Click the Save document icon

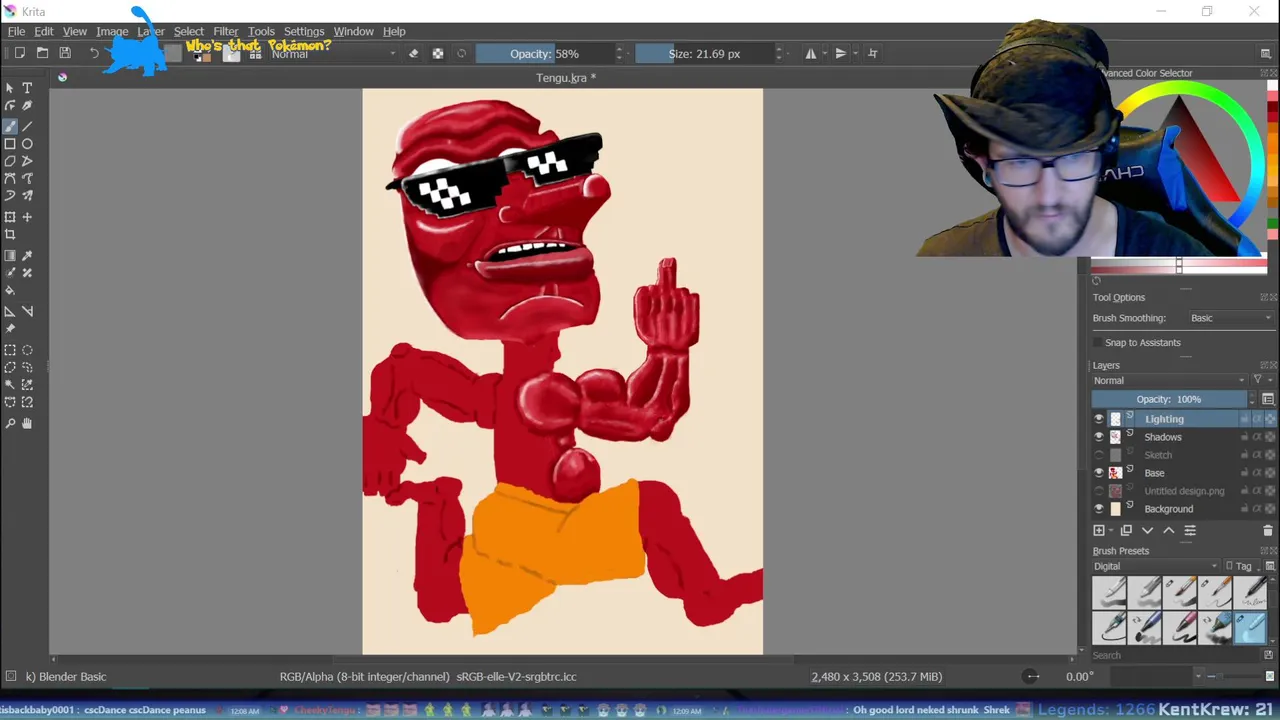click(65, 53)
